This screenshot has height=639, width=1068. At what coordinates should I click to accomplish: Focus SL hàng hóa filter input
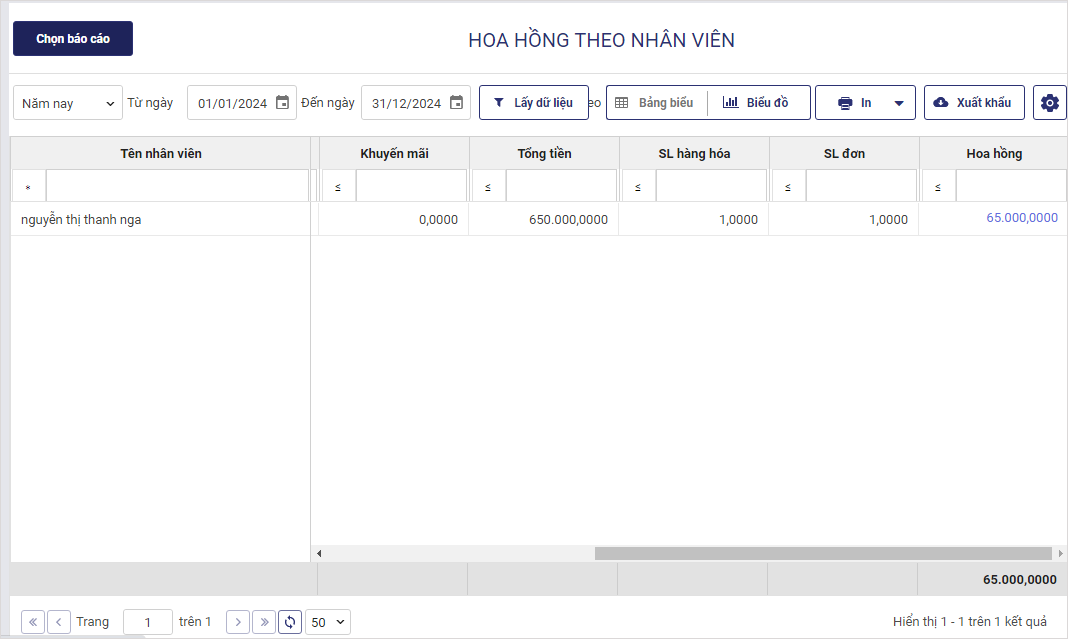[x=711, y=186]
